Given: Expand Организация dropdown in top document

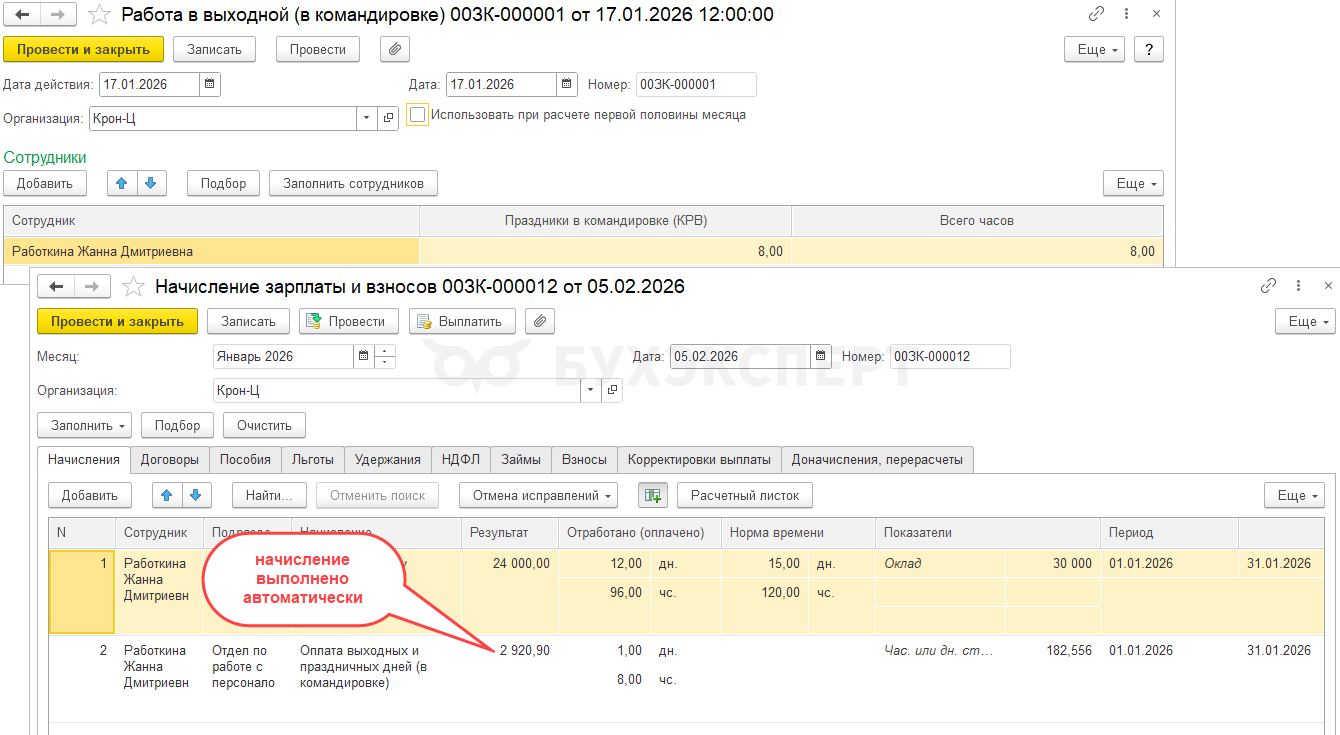Looking at the screenshot, I should (366, 119).
